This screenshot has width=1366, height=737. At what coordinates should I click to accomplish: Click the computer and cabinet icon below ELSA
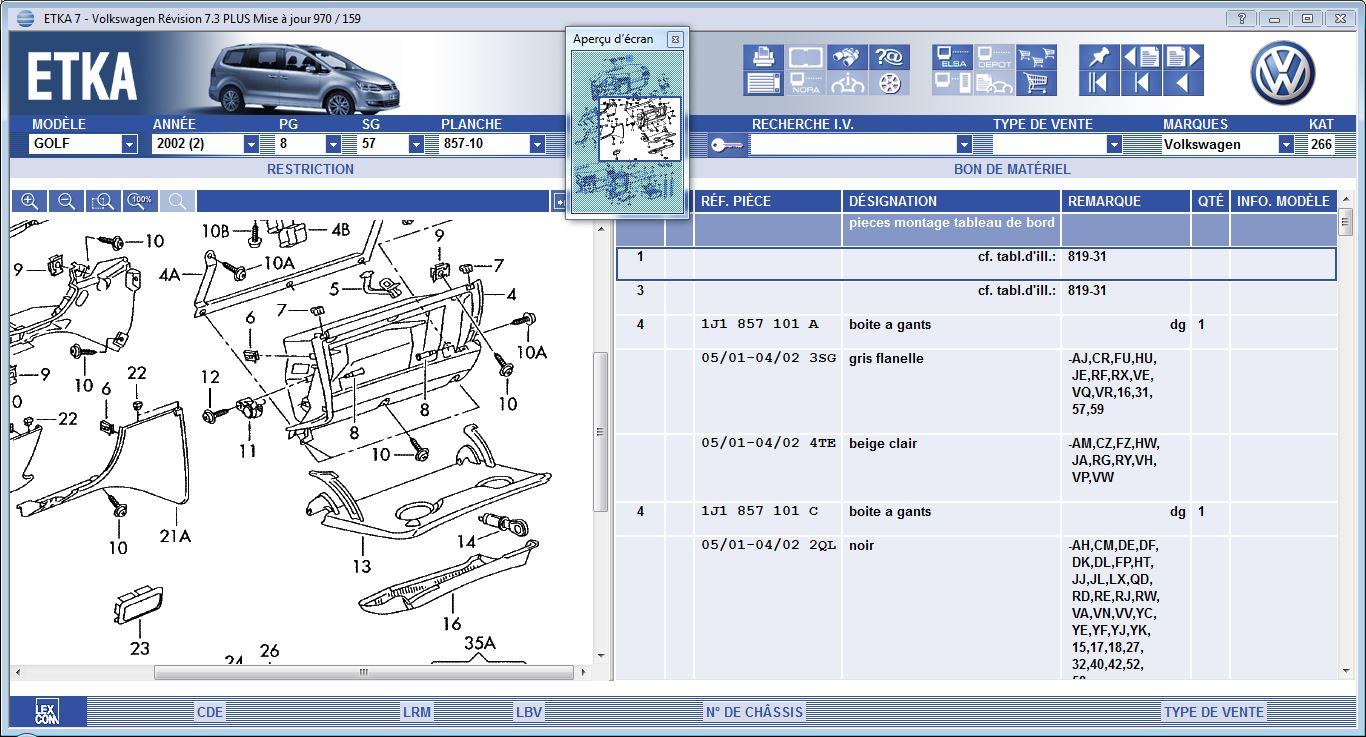[x=952, y=83]
